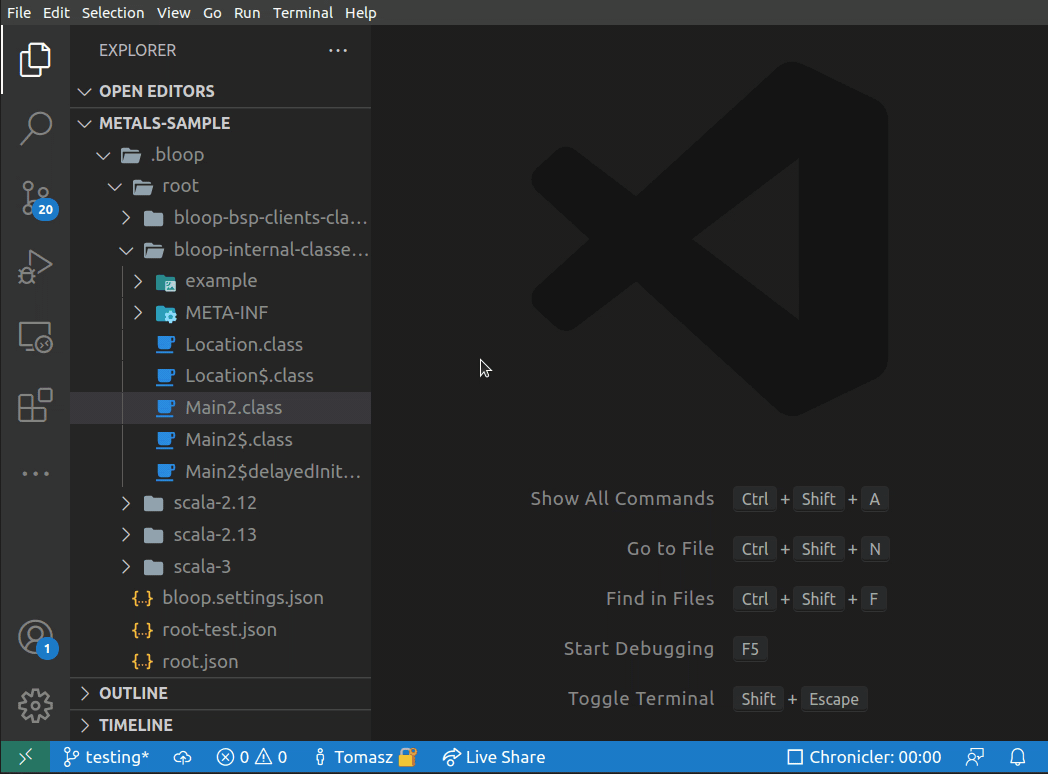Open the Selection menu
The width and height of the screenshot is (1048, 774).
[113, 13]
